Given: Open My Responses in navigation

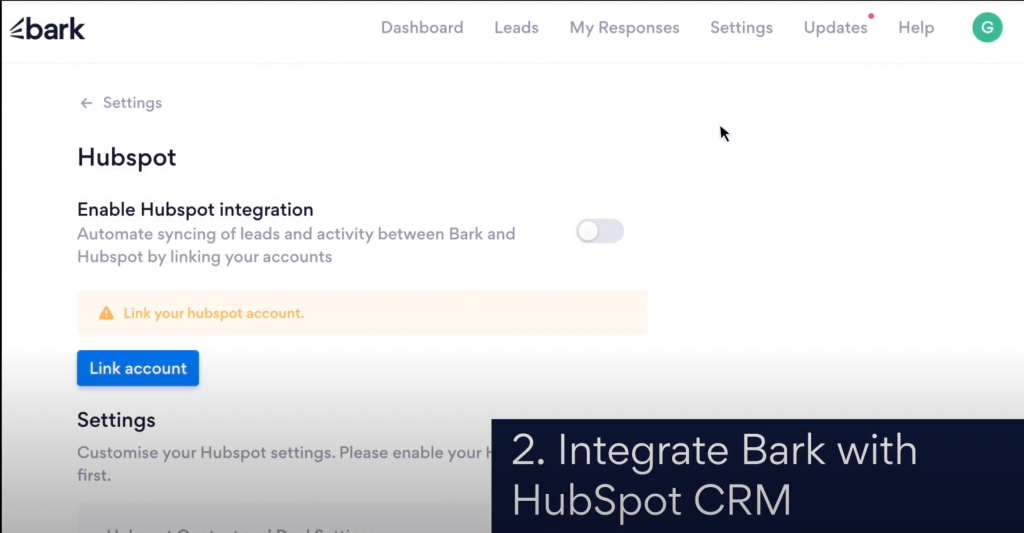Looking at the screenshot, I should pos(624,27).
